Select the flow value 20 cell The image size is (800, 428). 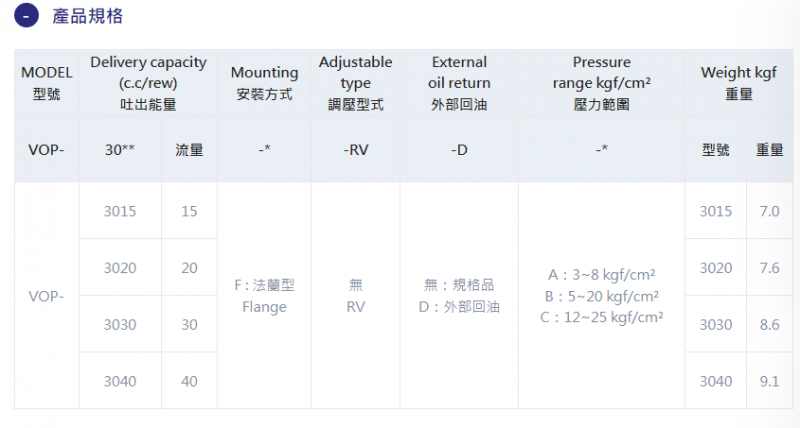tap(189, 267)
